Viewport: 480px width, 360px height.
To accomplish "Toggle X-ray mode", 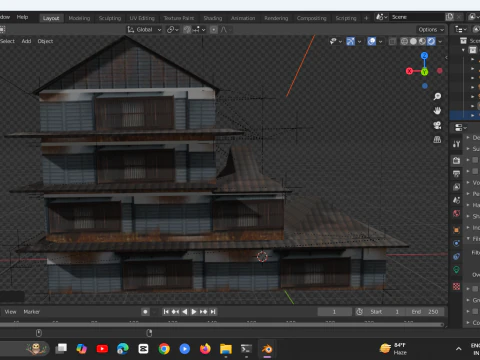I will point(392,41).
